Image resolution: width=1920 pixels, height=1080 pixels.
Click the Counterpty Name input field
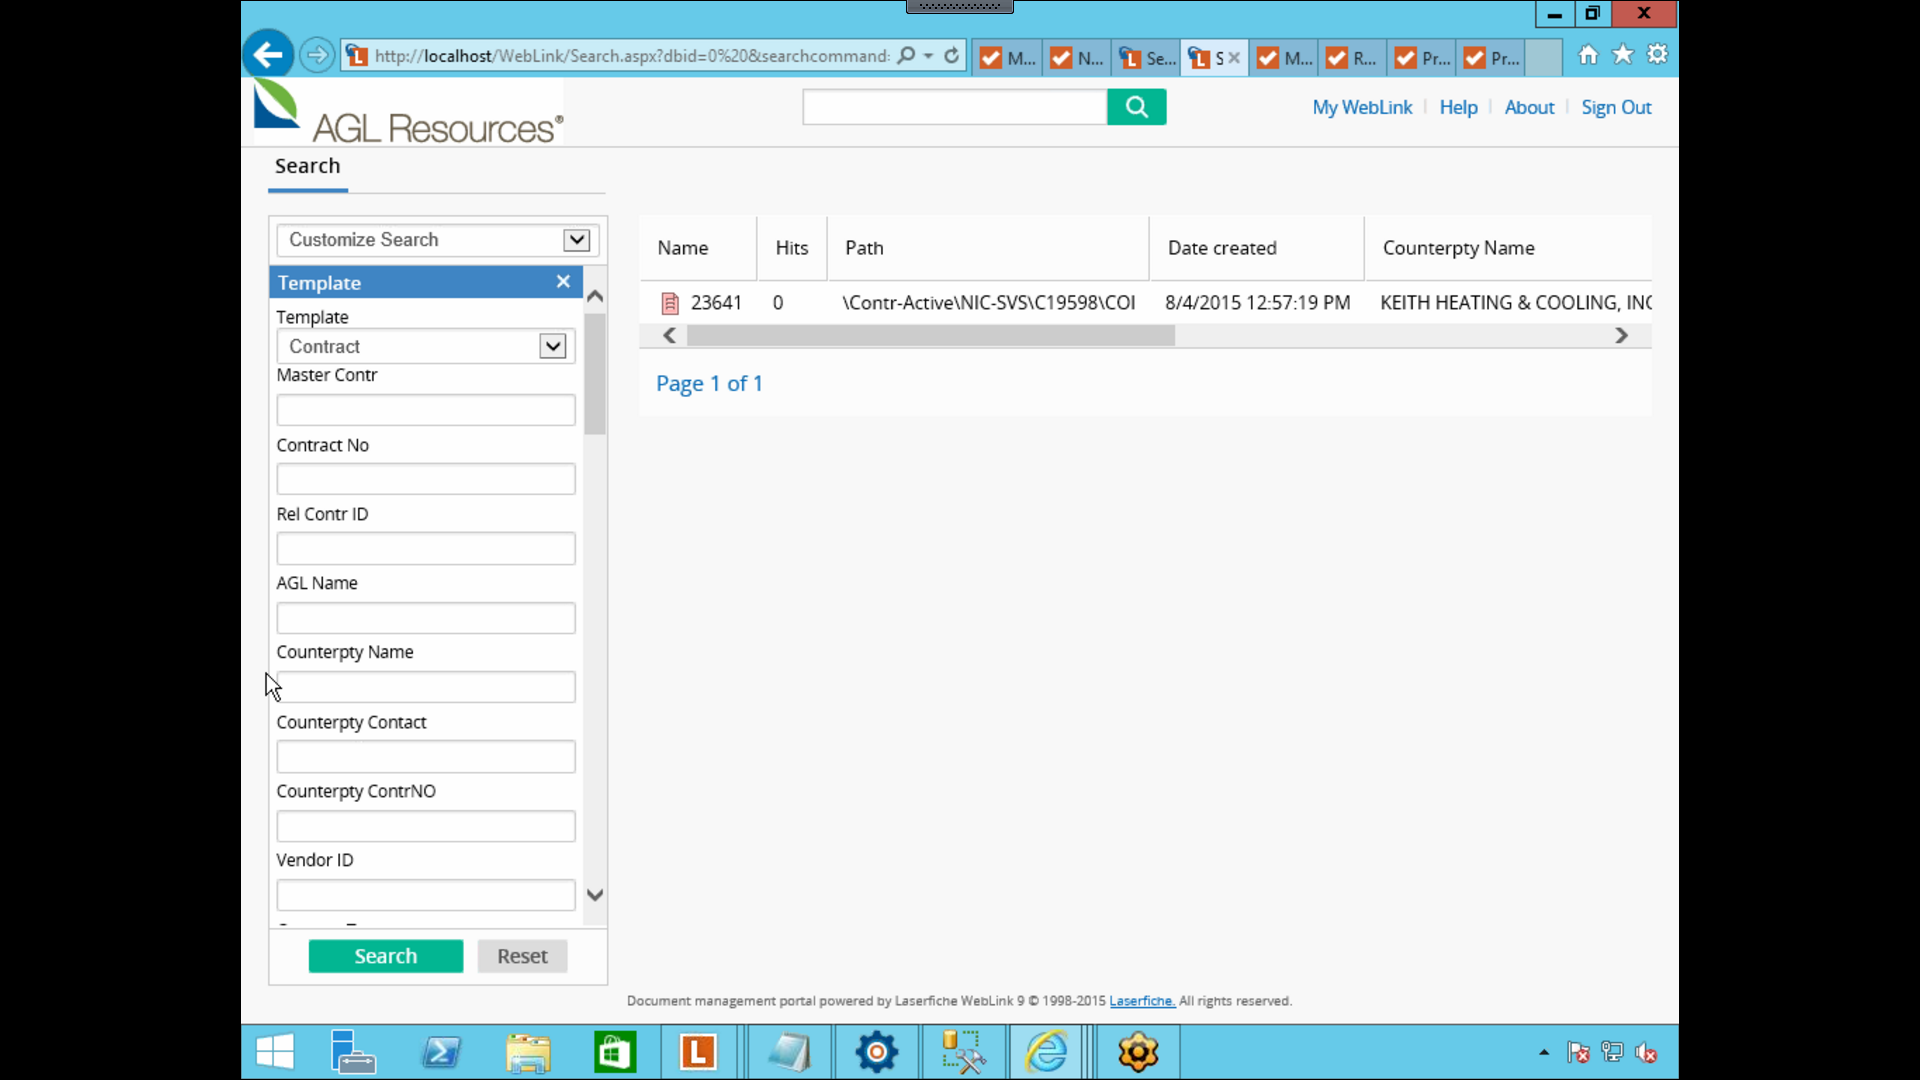(x=426, y=687)
